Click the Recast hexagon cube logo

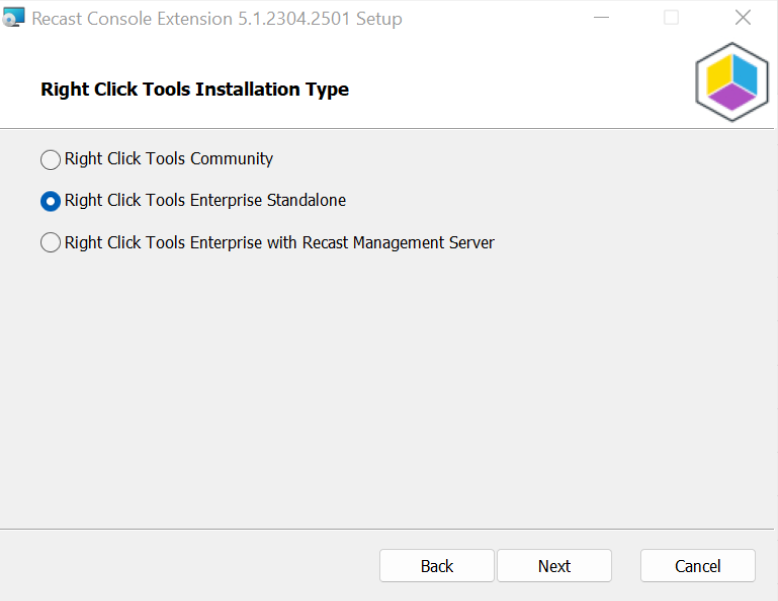pos(732,82)
